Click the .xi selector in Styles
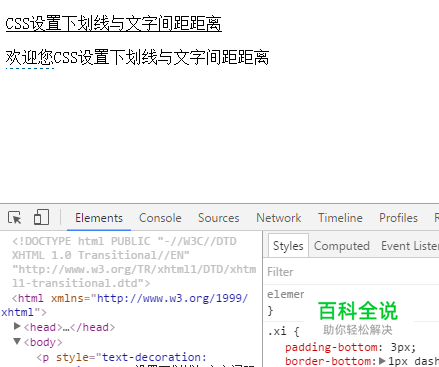This screenshot has height=367, width=439. tap(277, 331)
